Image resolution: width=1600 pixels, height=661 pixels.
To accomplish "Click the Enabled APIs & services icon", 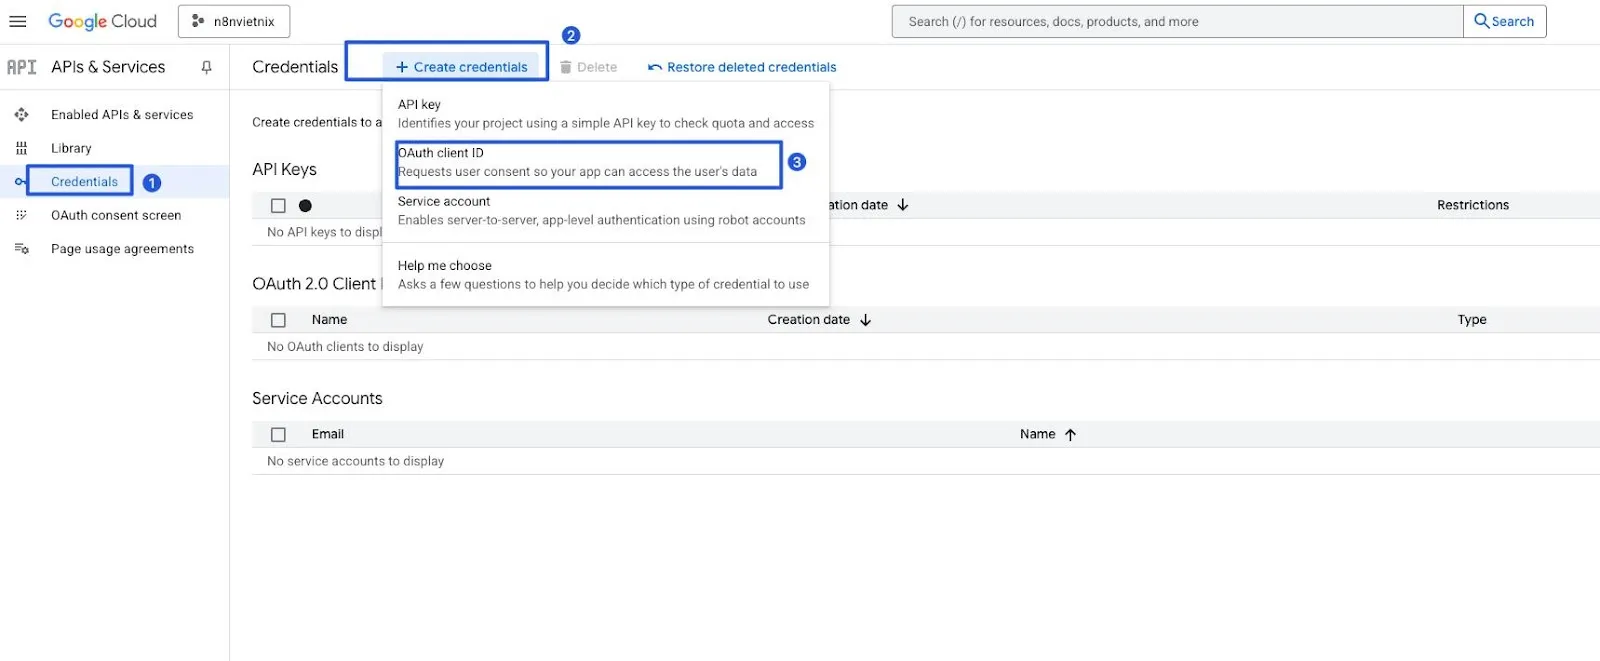I will tap(21, 115).
